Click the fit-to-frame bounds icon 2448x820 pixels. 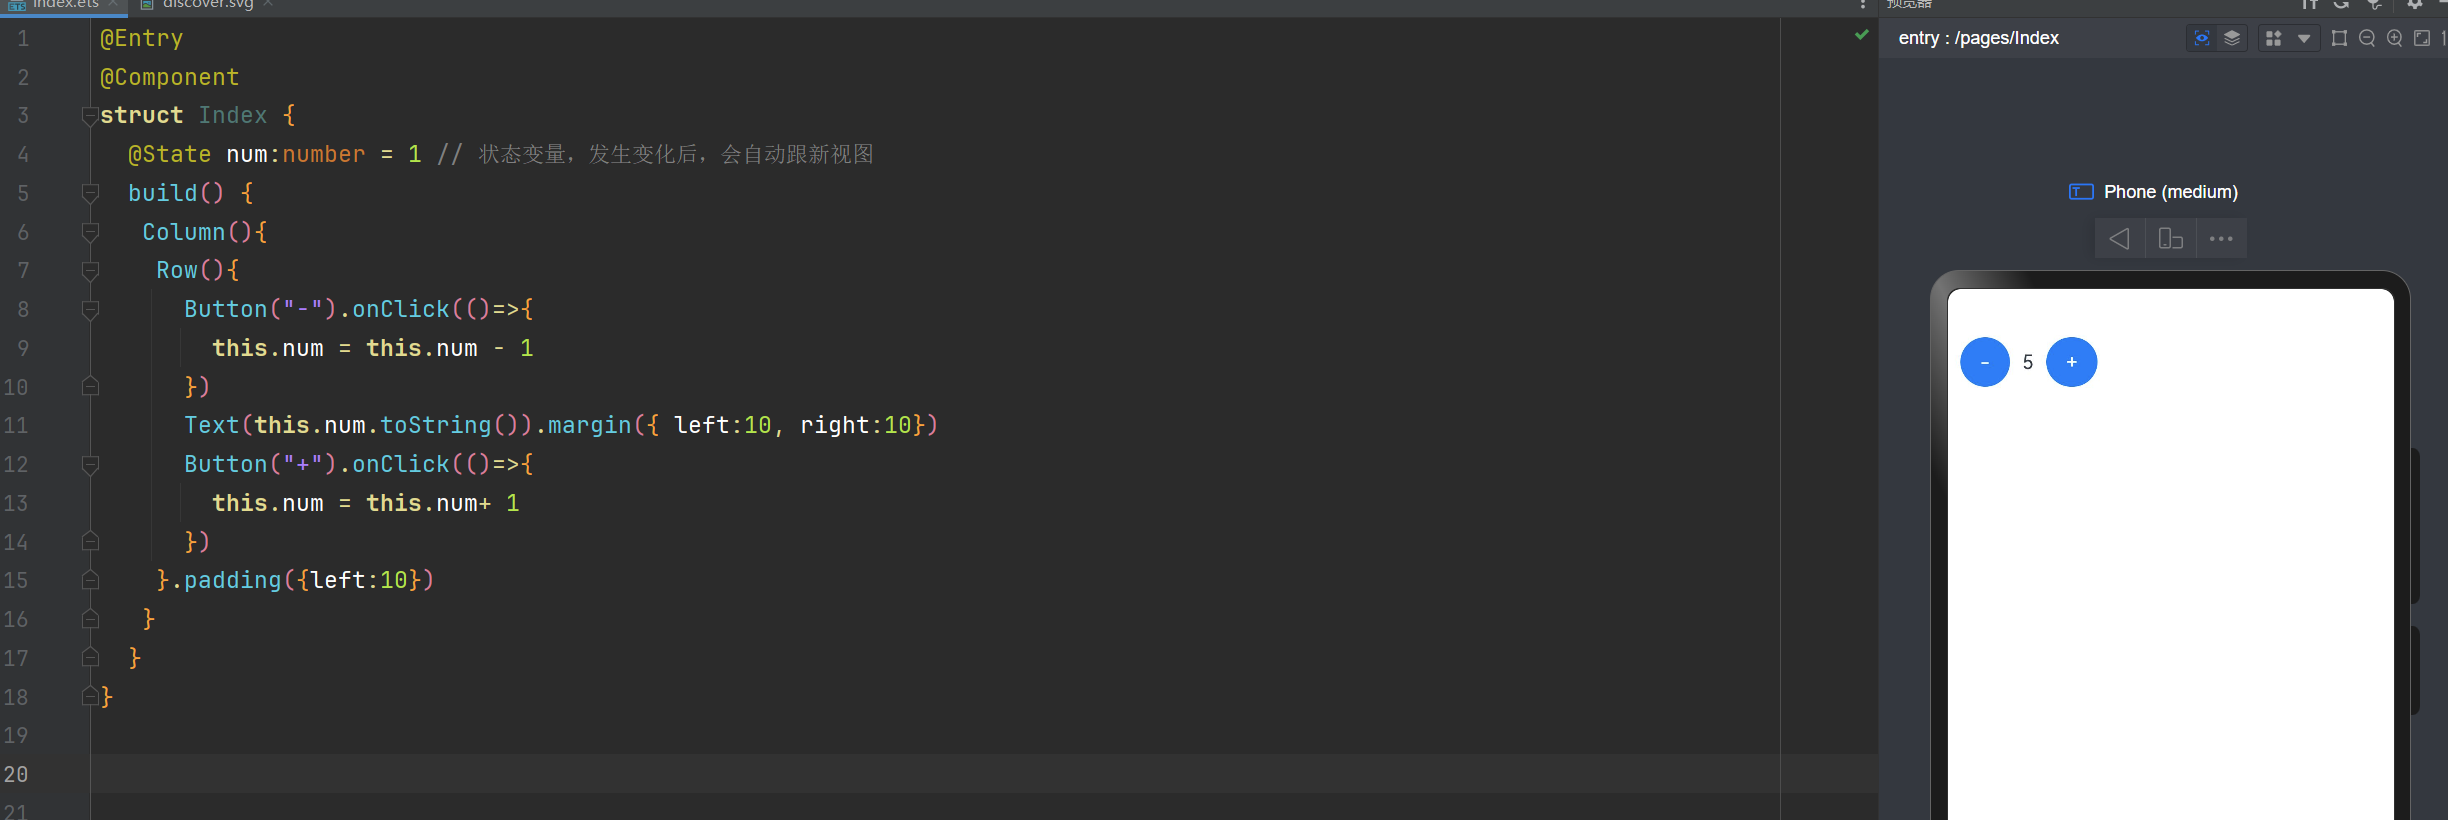point(2339,38)
